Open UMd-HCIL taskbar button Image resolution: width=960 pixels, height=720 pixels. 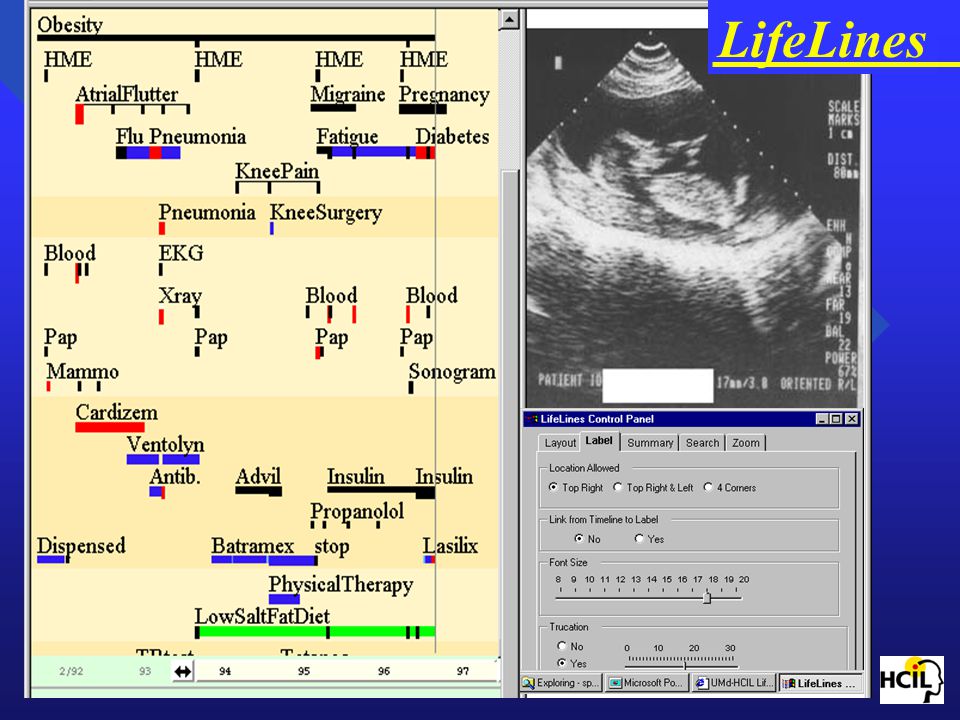point(734,683)
